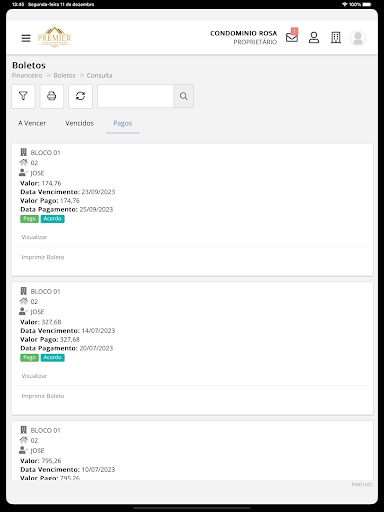Open Visualizar for the 327,68 boleto

[34, 376]
